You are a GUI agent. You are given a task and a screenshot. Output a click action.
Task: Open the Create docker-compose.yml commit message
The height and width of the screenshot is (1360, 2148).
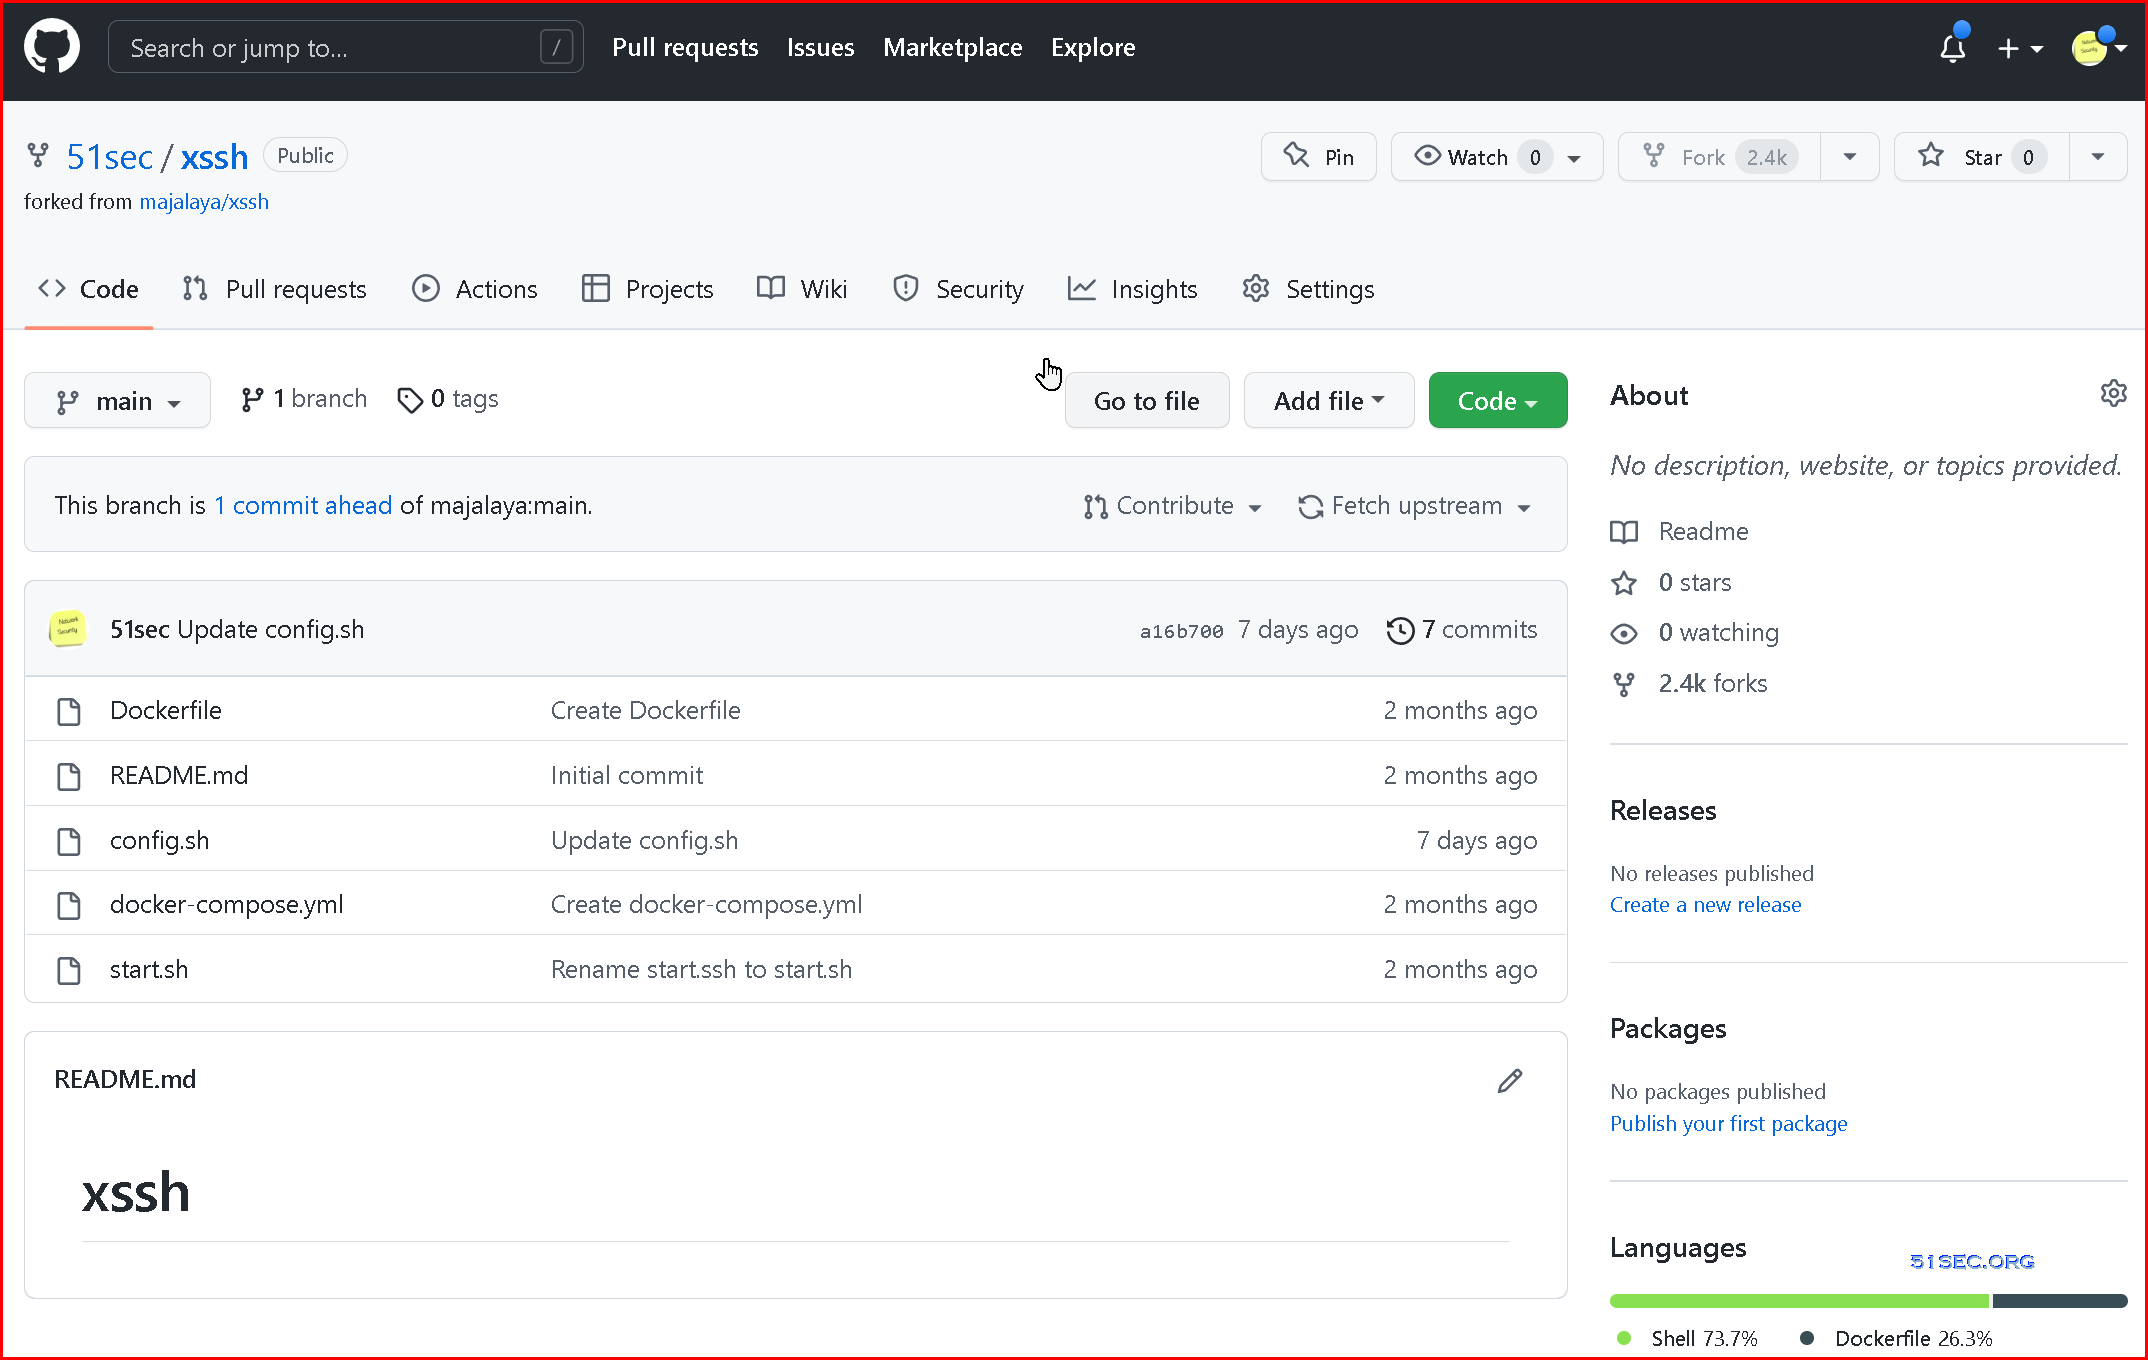point(707,904)
